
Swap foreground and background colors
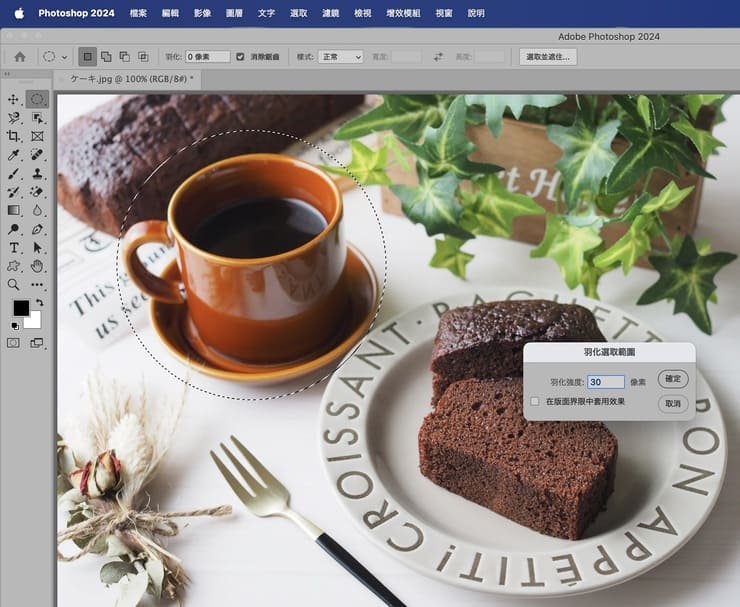tap(40, 303)
